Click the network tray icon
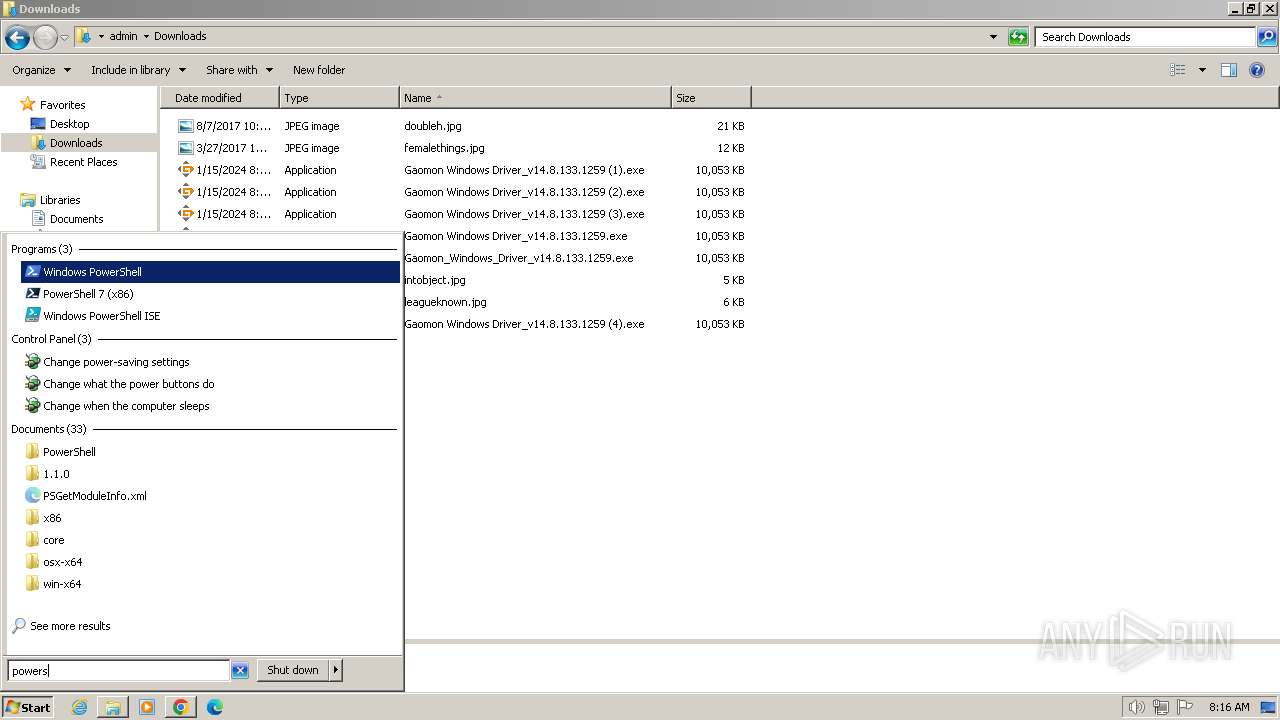Screen dimensions: 1280x720 pyautogui.click(x=1161, y=707)
